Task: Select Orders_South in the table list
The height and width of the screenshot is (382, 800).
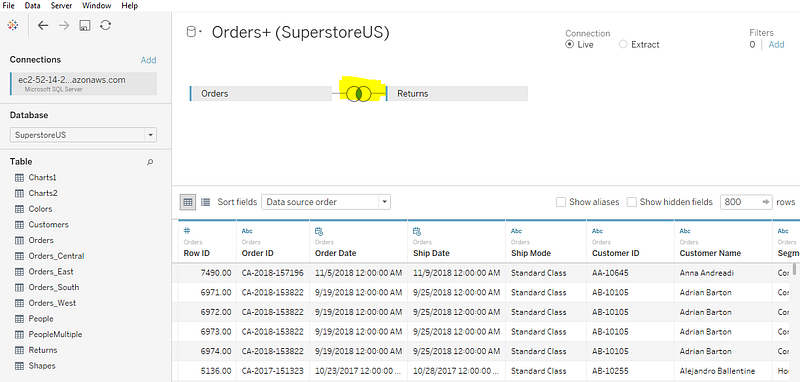Action: tap(54, 288)
